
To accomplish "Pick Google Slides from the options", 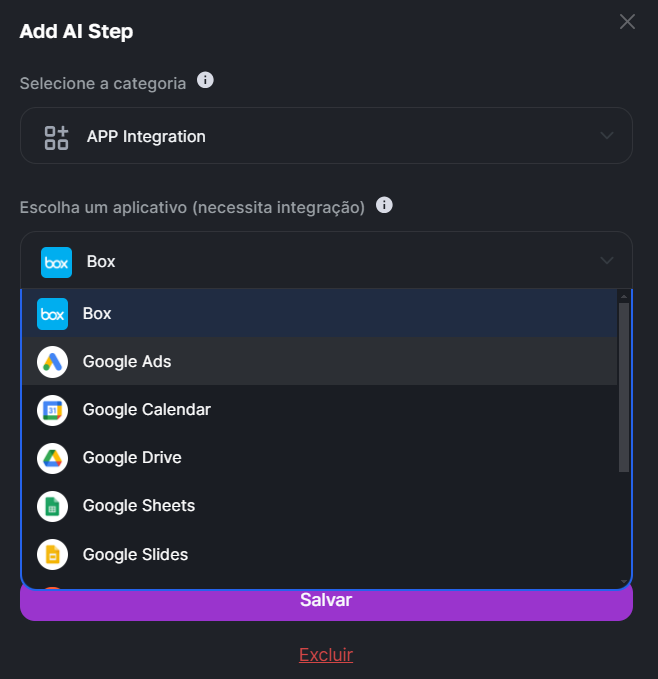I will point(319,554).
